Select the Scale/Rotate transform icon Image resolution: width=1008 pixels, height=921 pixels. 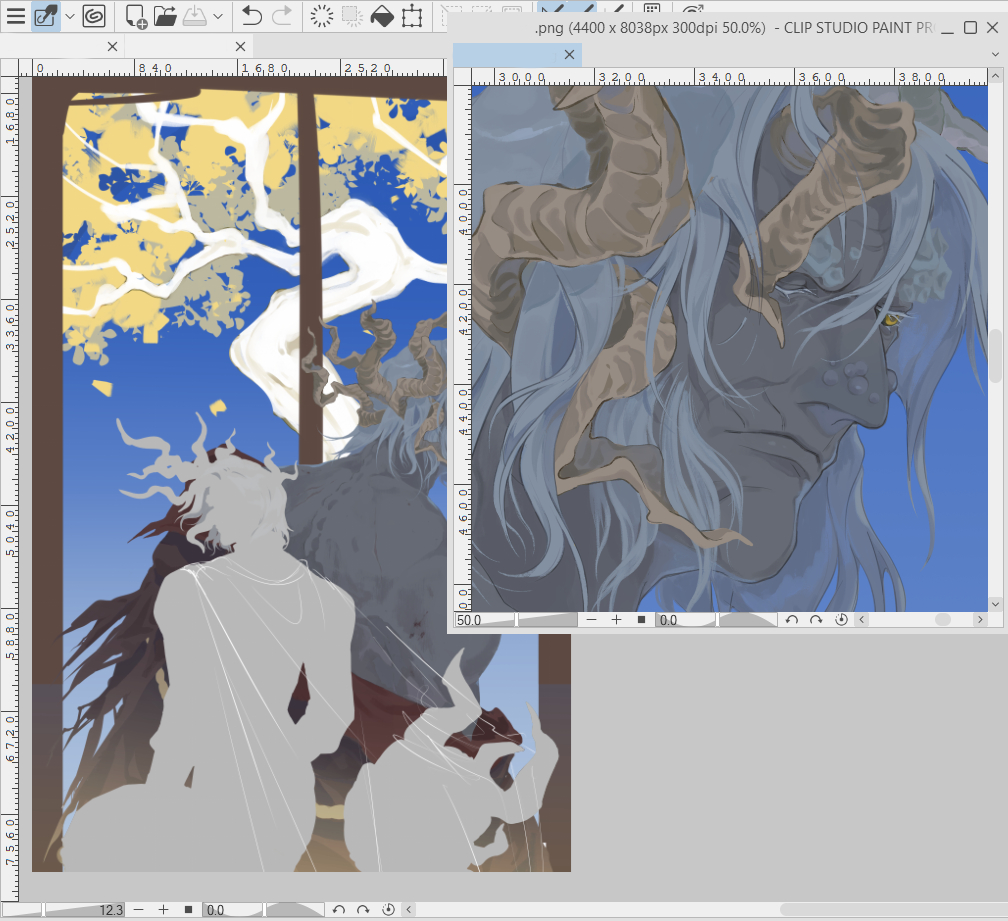[411, 16]
